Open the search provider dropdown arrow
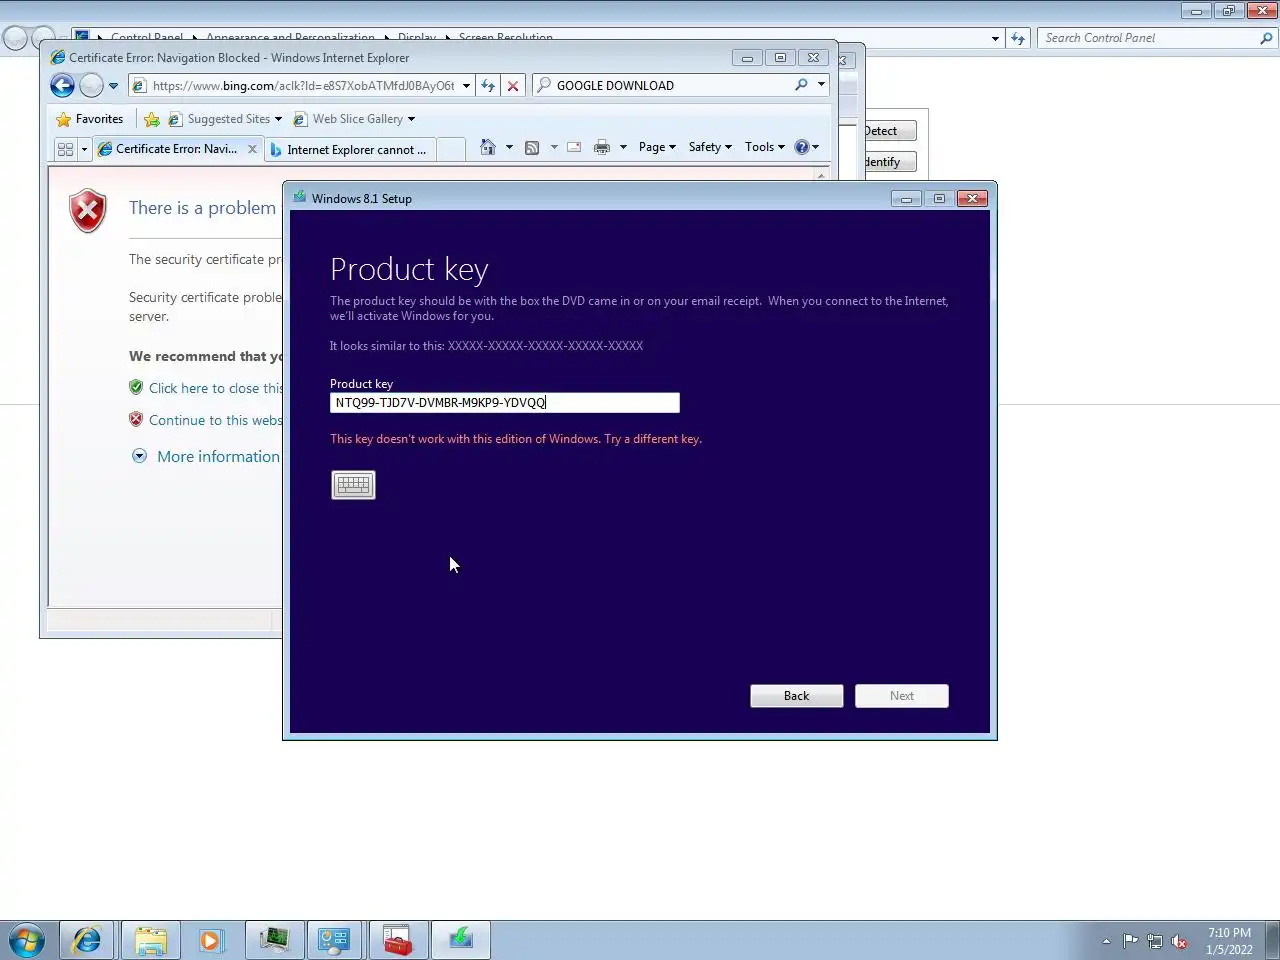 [x=821, y=85]
